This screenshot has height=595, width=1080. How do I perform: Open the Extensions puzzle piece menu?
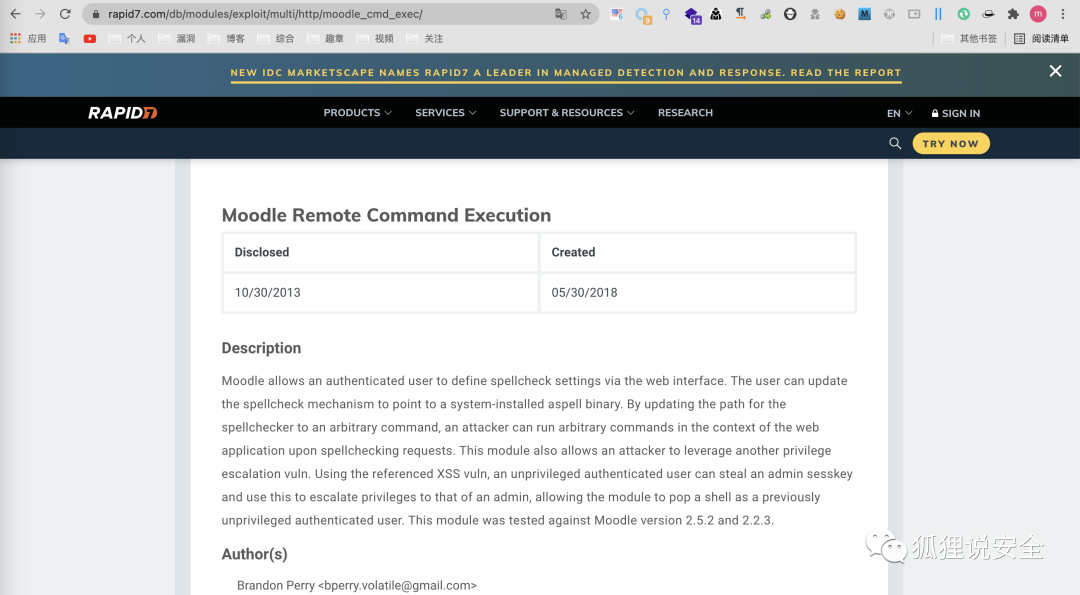coord(1013,14)
